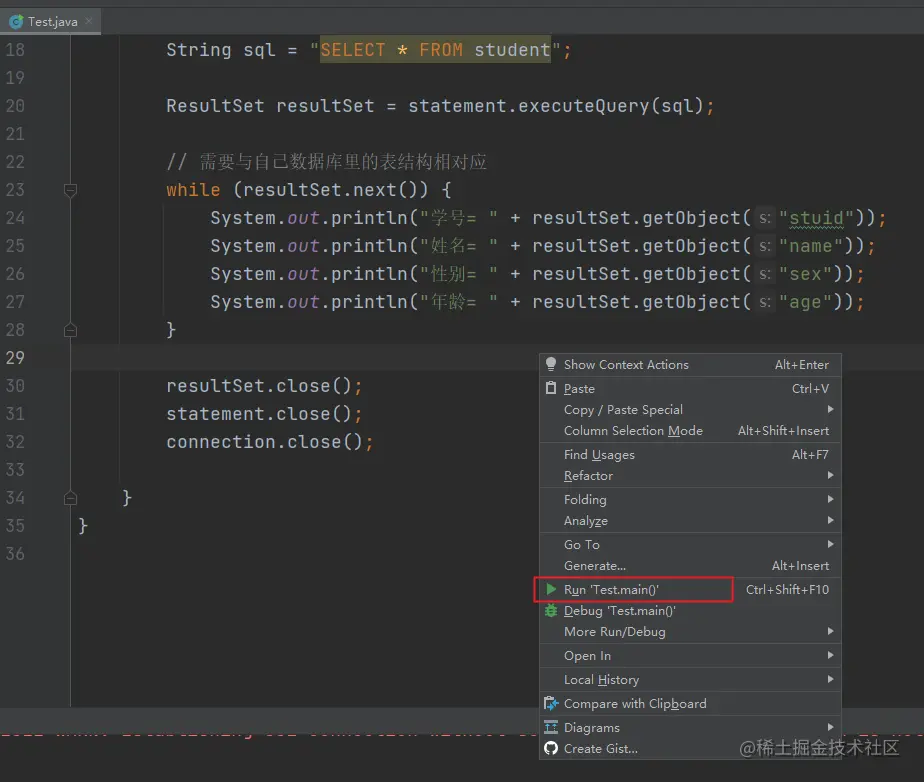This screenshot has width=924, height=782.
Task: Click the "stuid" string literal
Action: (x=816, y=218)
